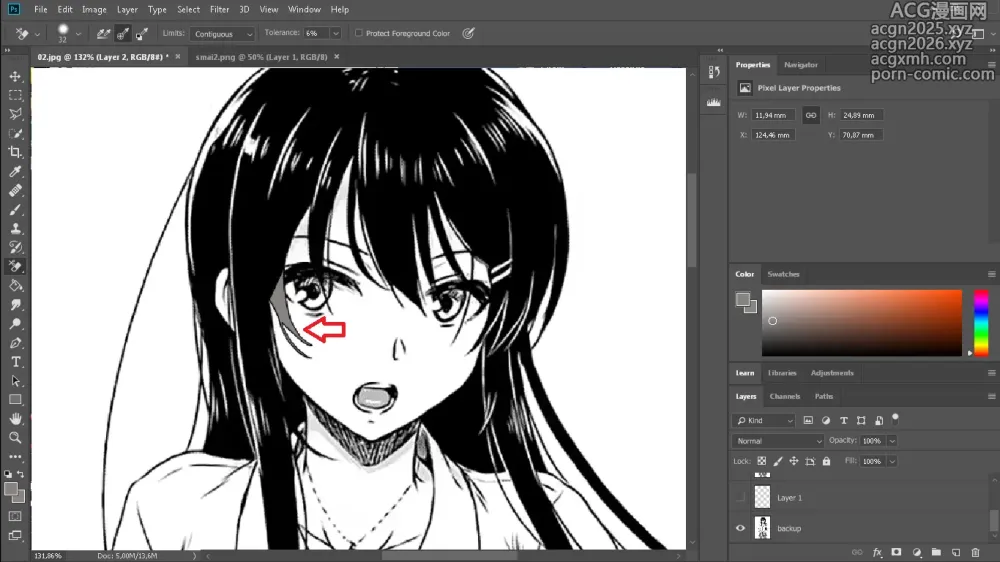Select the Quick Selection tool
Viewport: 1000px width, 562px height.
[15, 133]
